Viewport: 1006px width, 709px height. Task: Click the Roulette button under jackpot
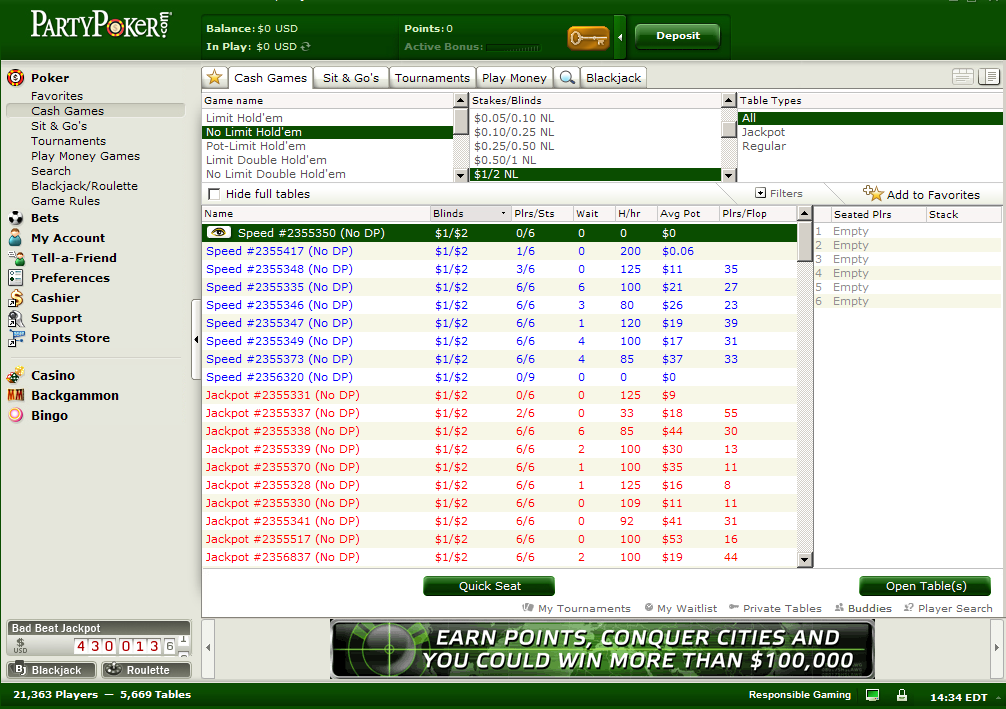point(146,670)
